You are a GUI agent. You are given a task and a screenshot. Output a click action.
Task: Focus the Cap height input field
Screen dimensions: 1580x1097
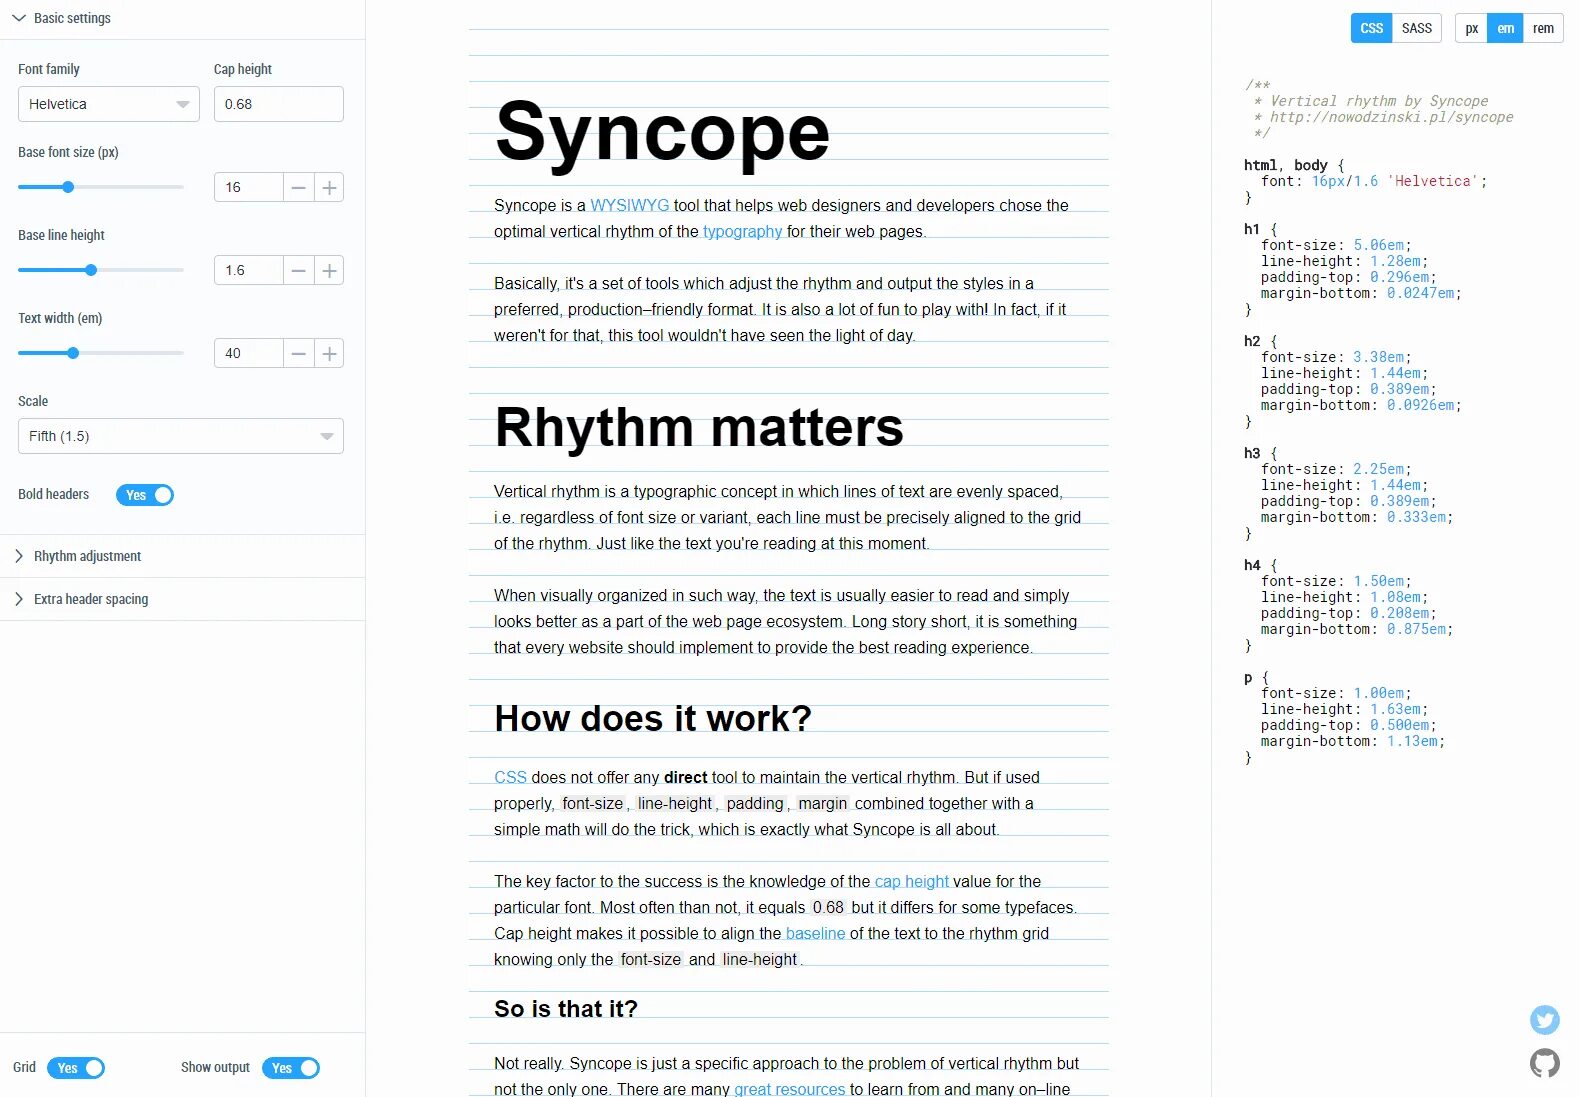coord(279,104)
